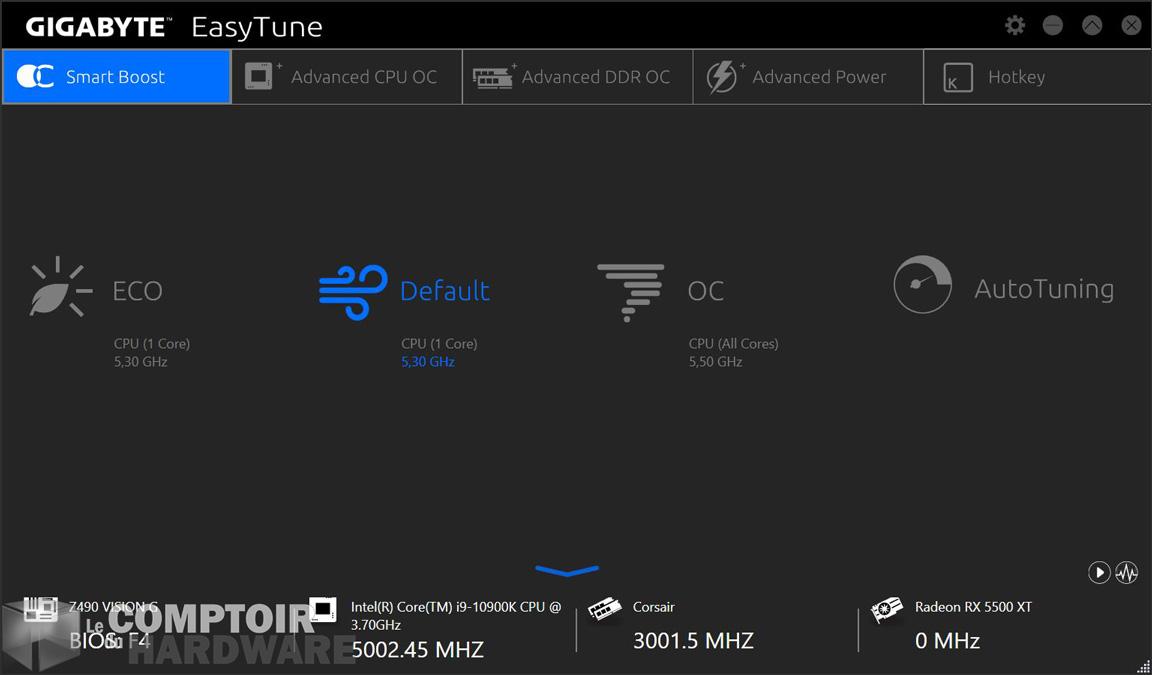Screen dimensions: 1152x675
Task: Click the OC mode label
Action: point(705,291)
